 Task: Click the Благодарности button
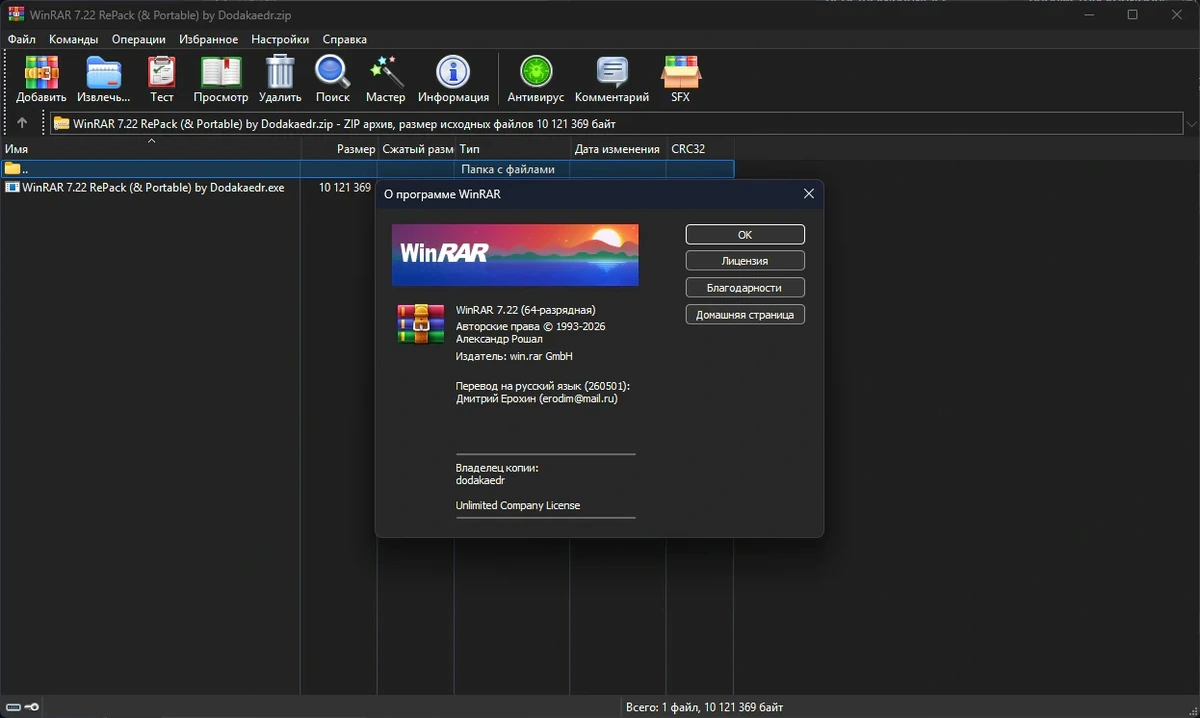pos(745,288)
